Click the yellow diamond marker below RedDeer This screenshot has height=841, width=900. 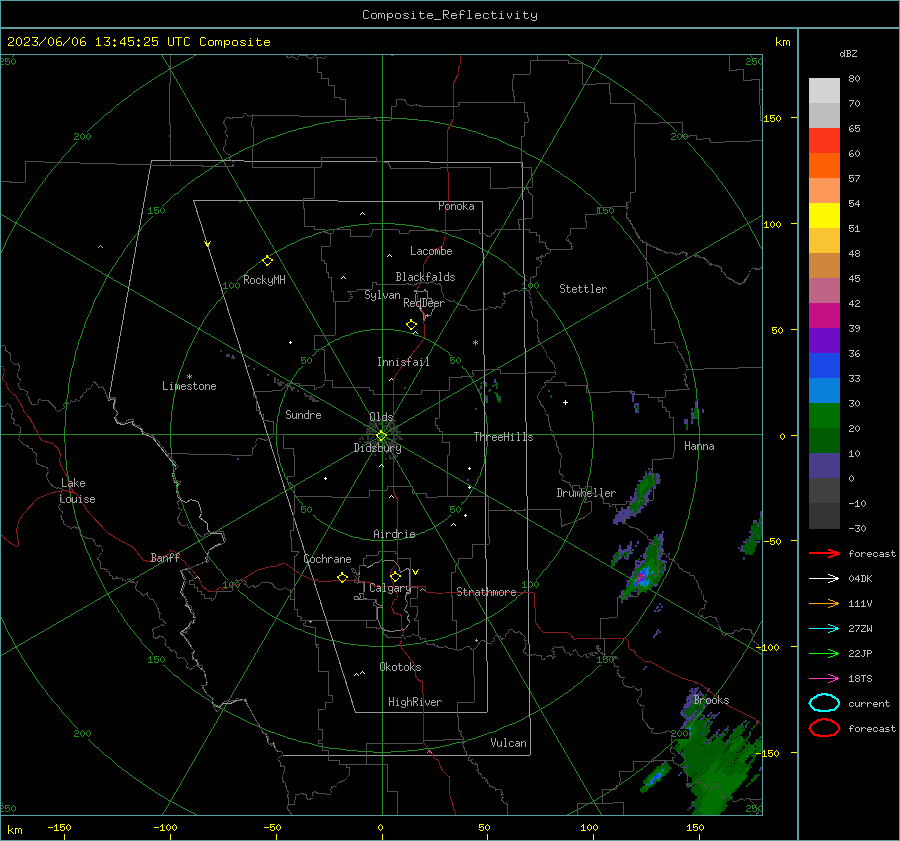[411, 325]
